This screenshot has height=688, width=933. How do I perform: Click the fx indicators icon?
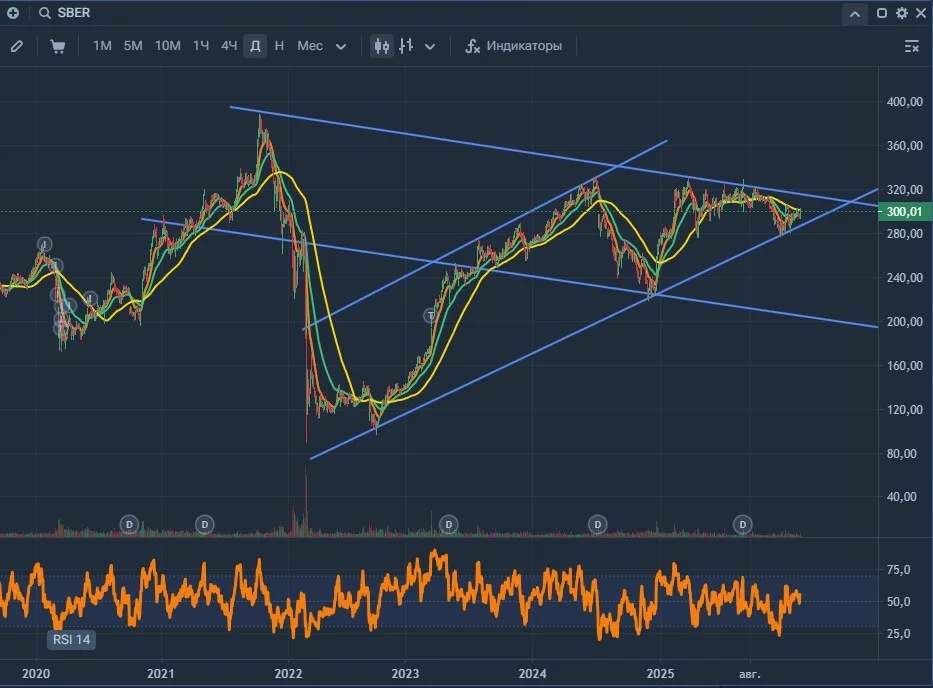[472, 46]
